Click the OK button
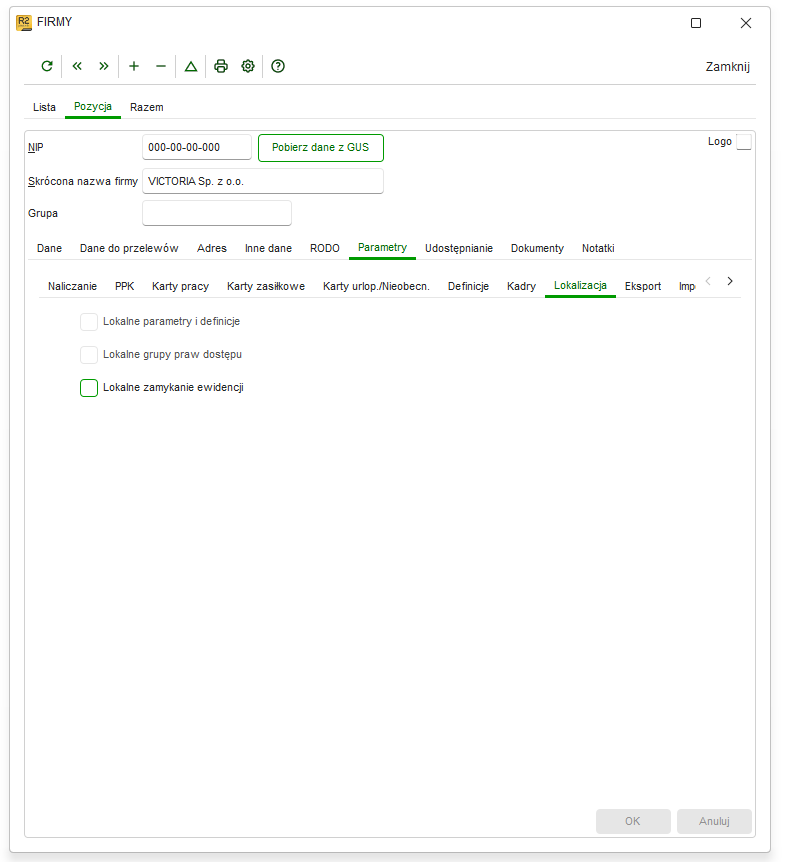Screen dimensions: 787x862 point(633,821)
